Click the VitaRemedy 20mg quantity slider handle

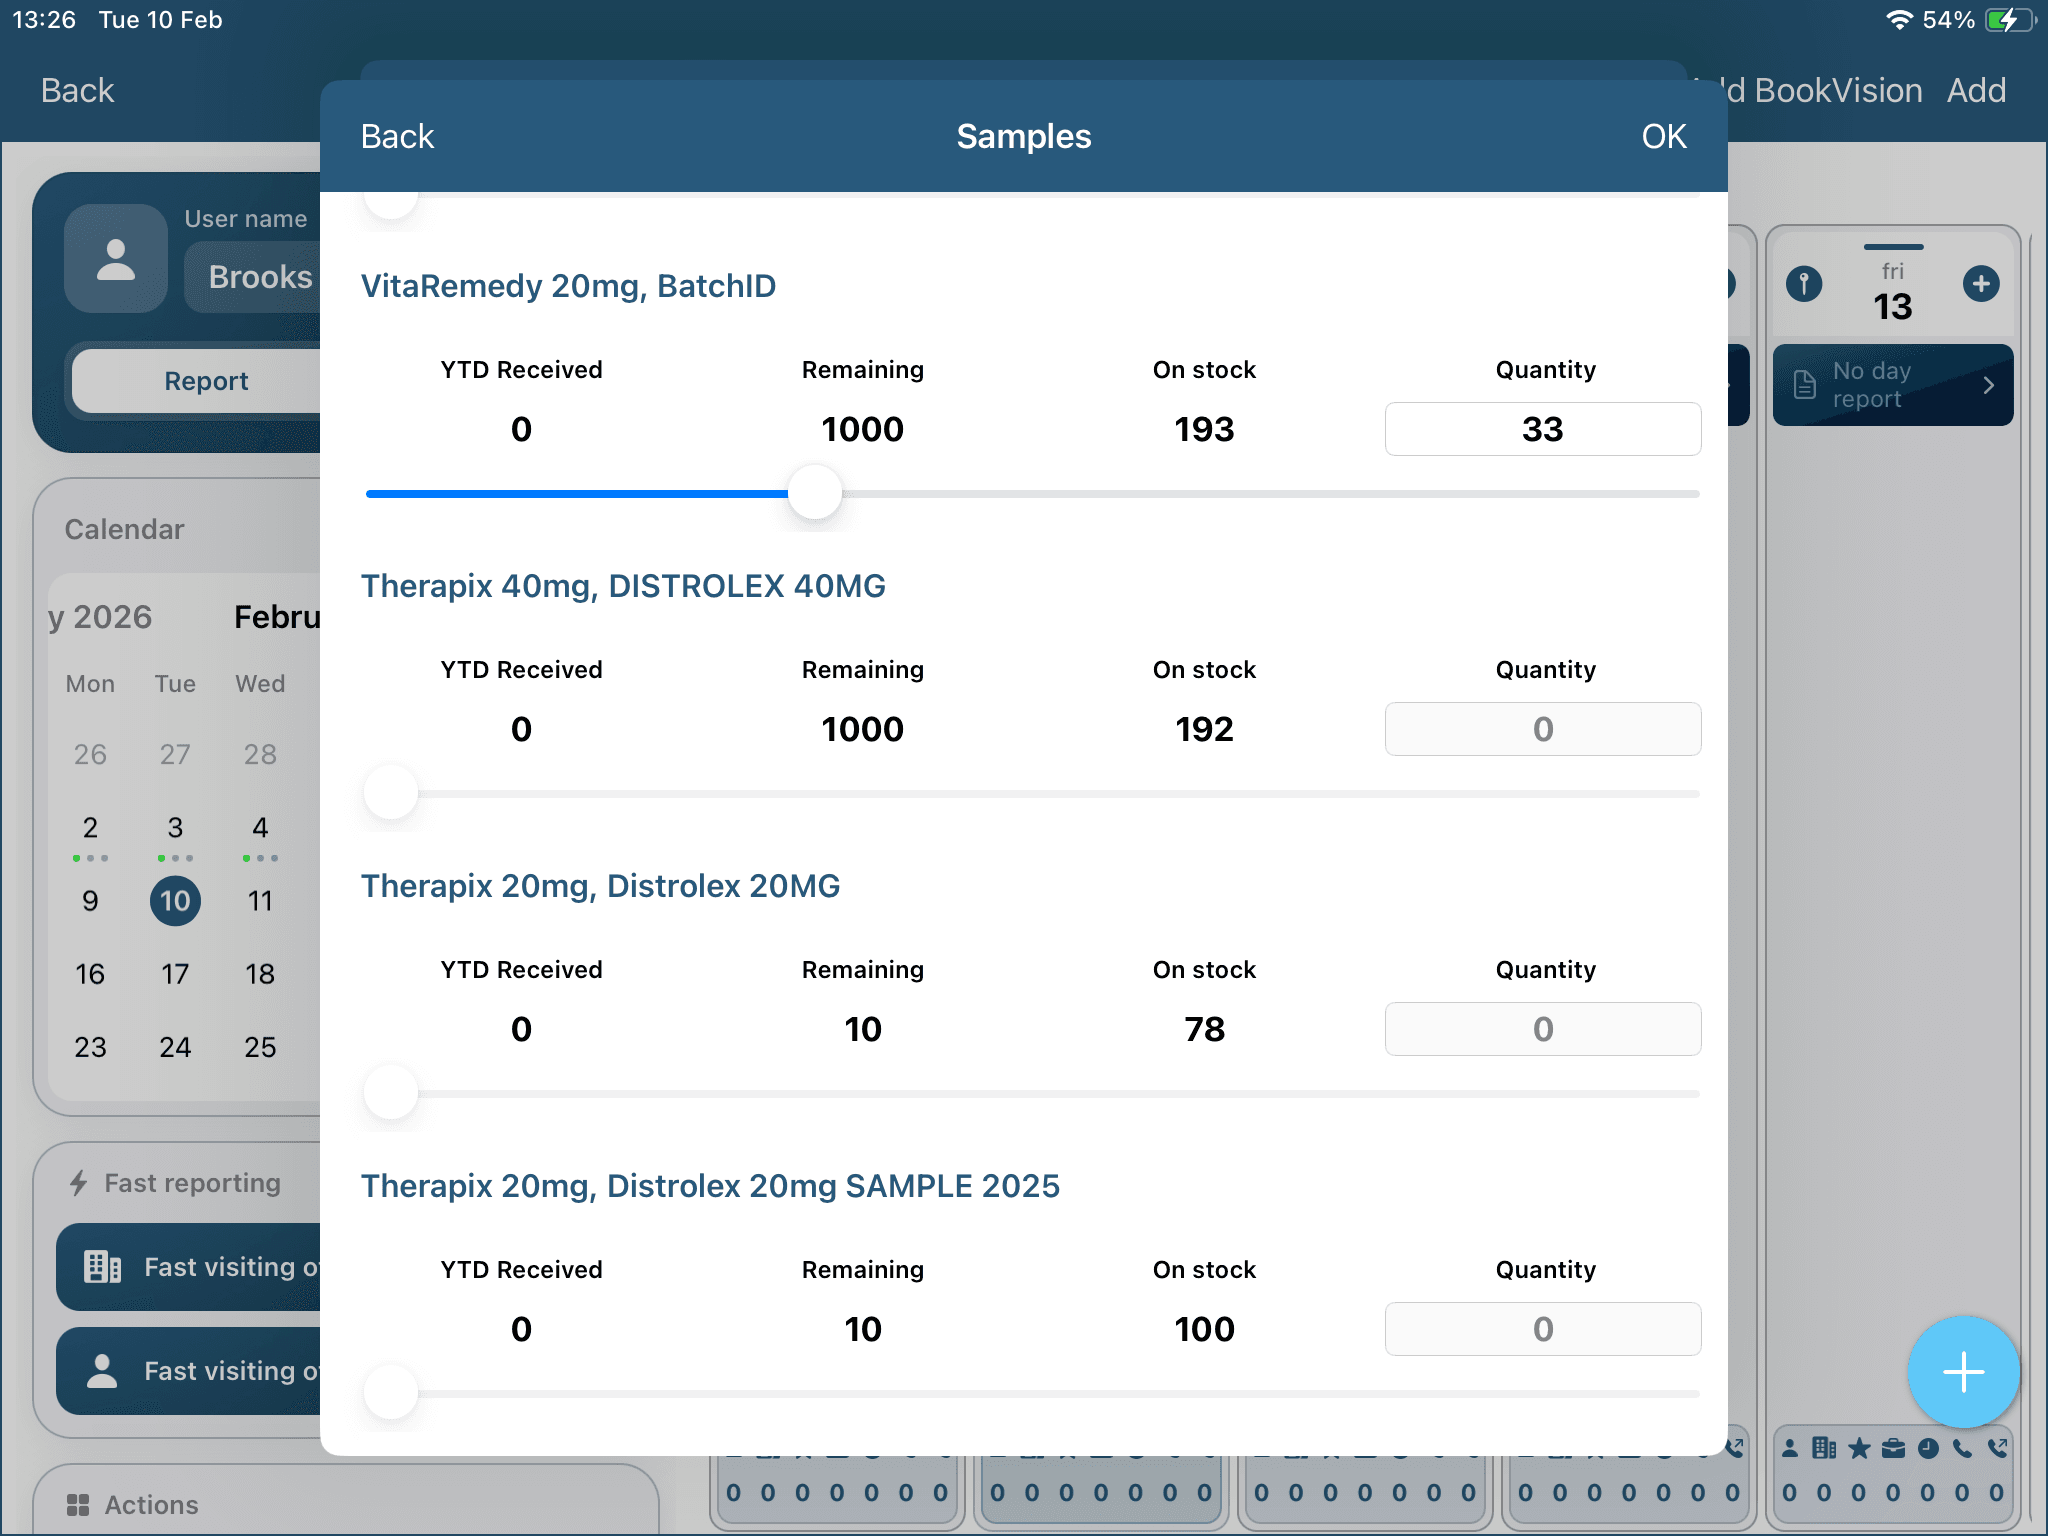(x=815, y=493)
